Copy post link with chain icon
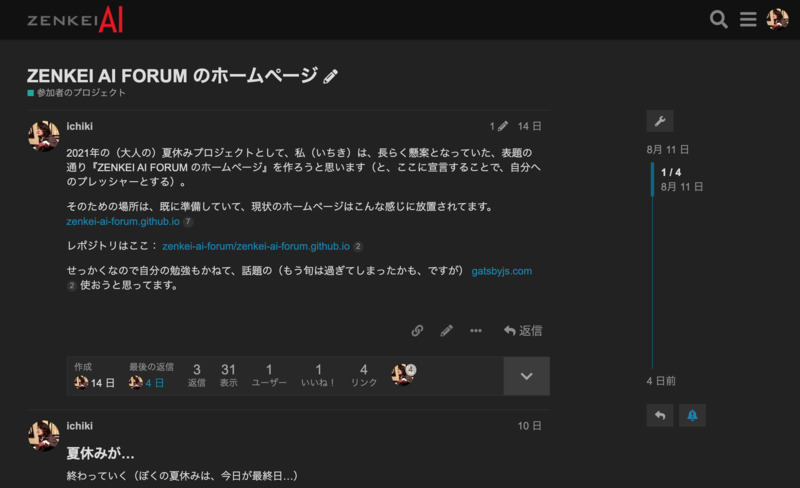The image size is (800, 488). (x=417, y=331)
